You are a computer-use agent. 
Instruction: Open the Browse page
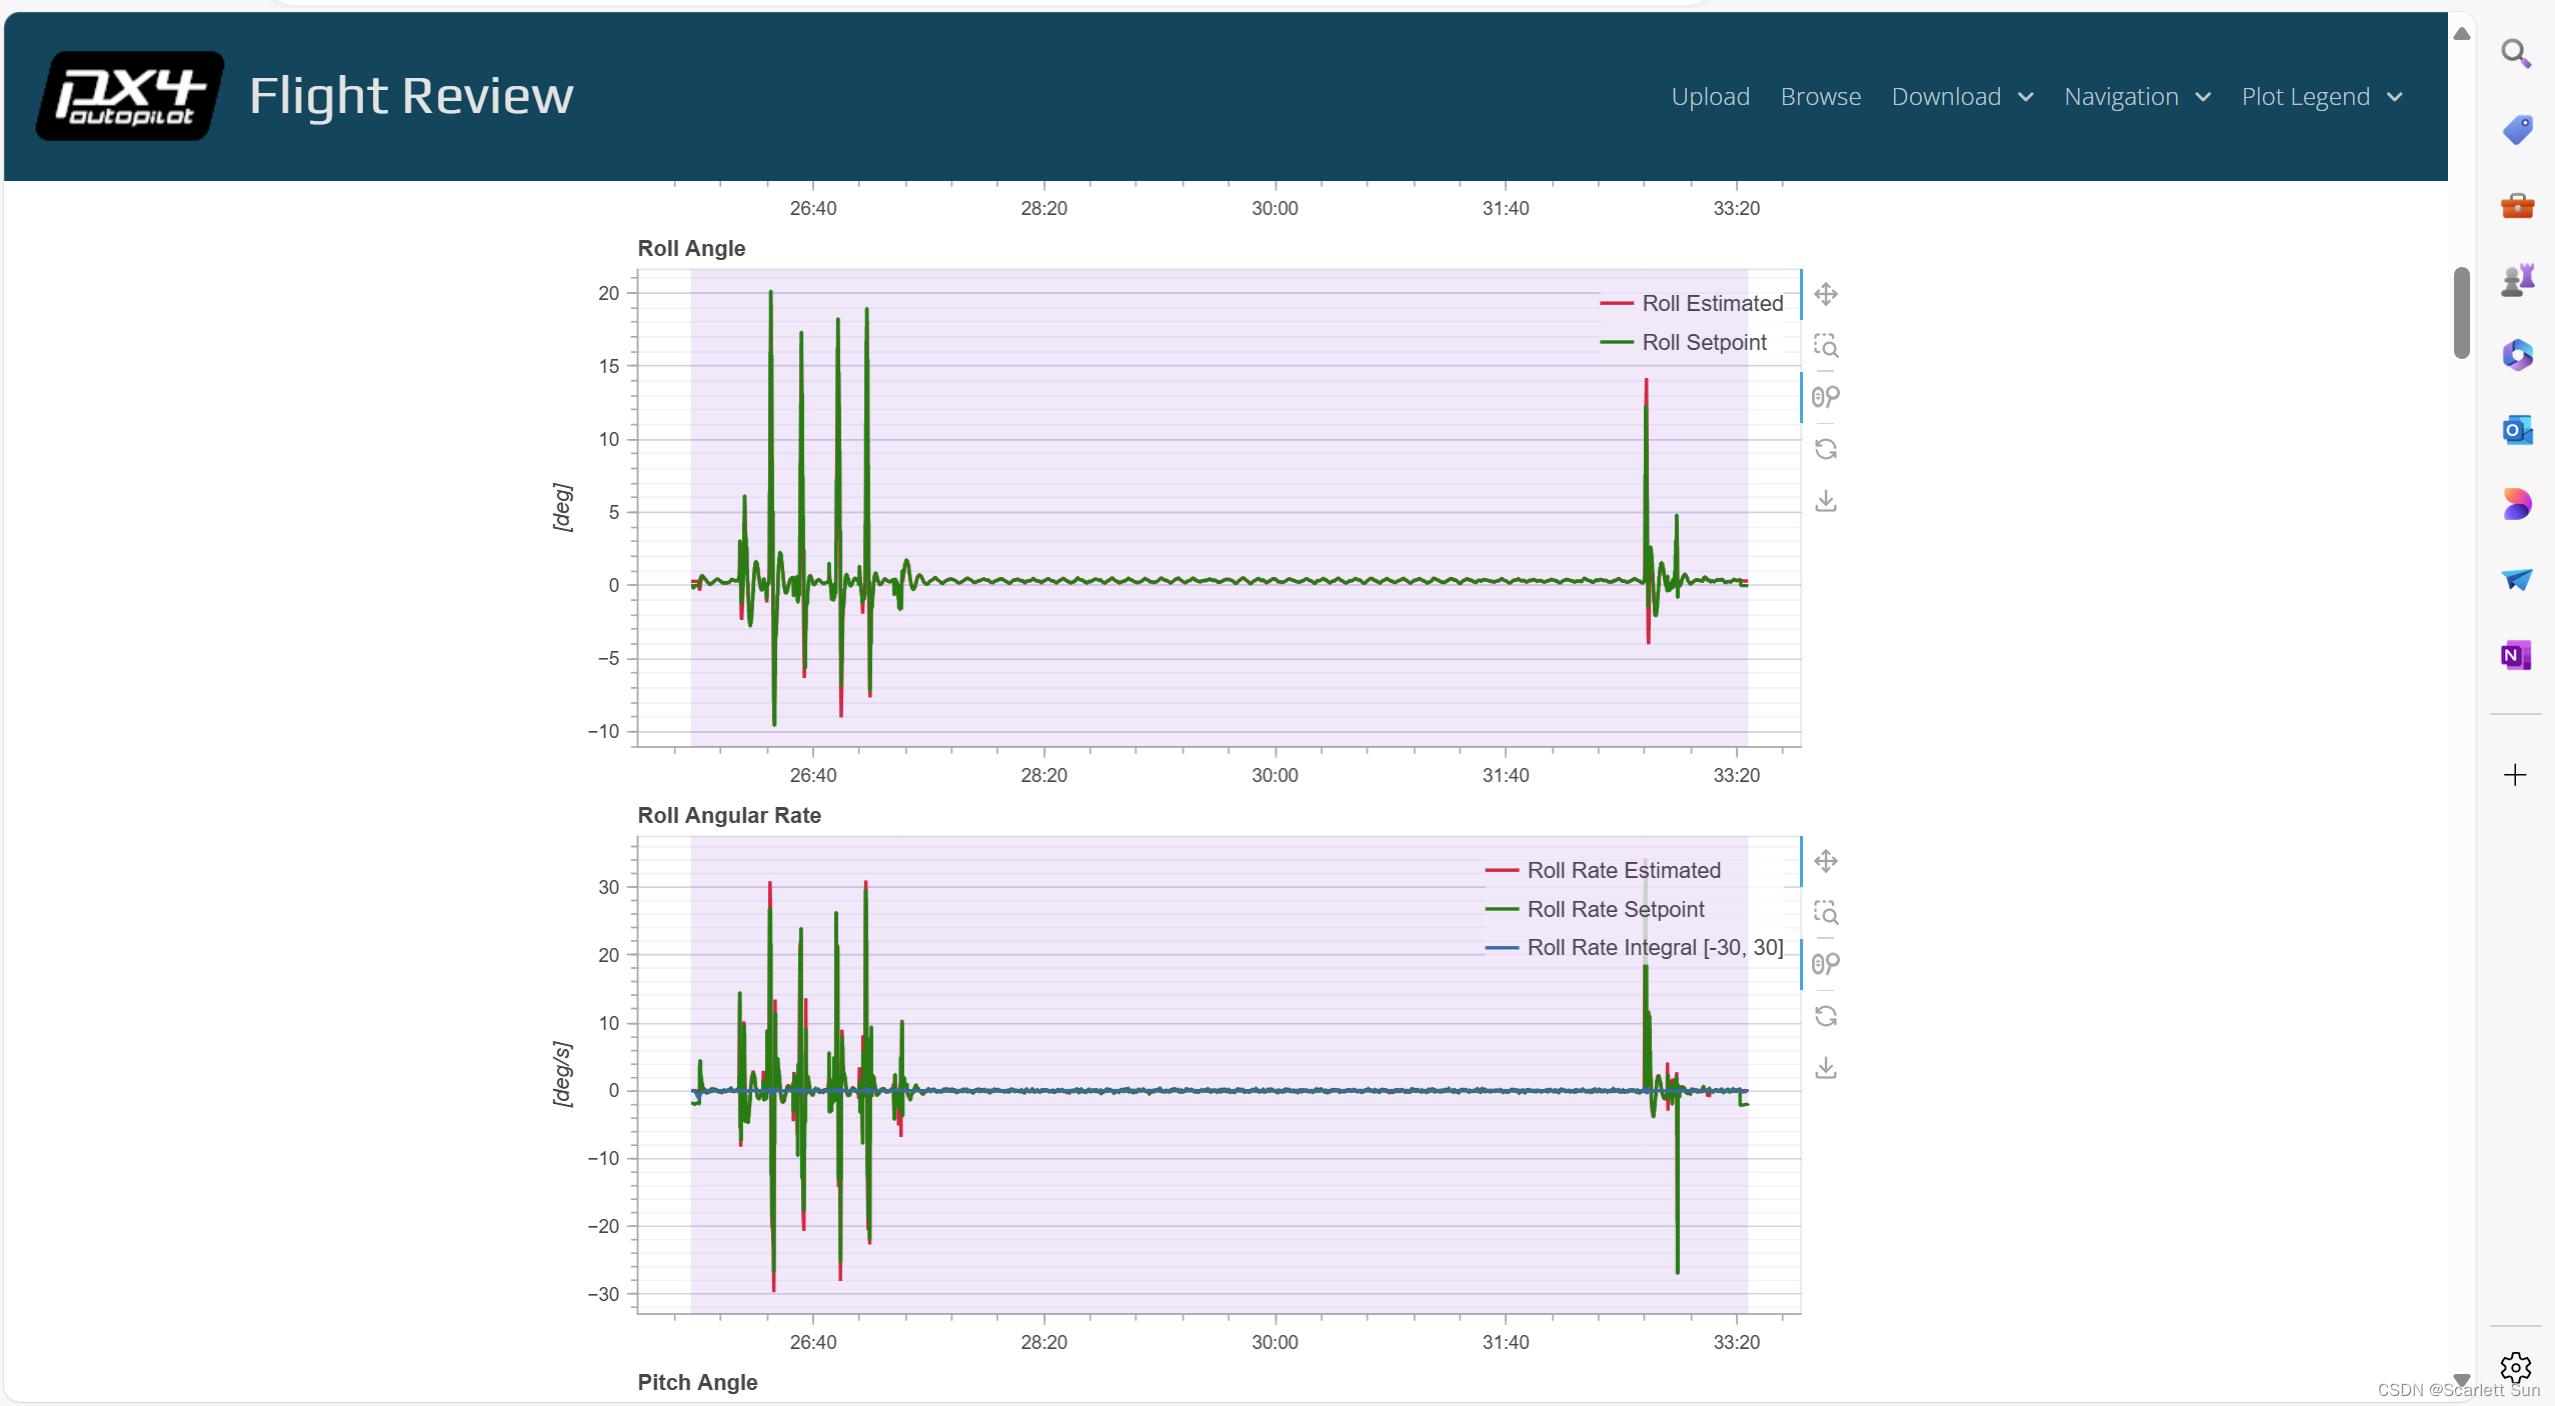(1820, 97)
